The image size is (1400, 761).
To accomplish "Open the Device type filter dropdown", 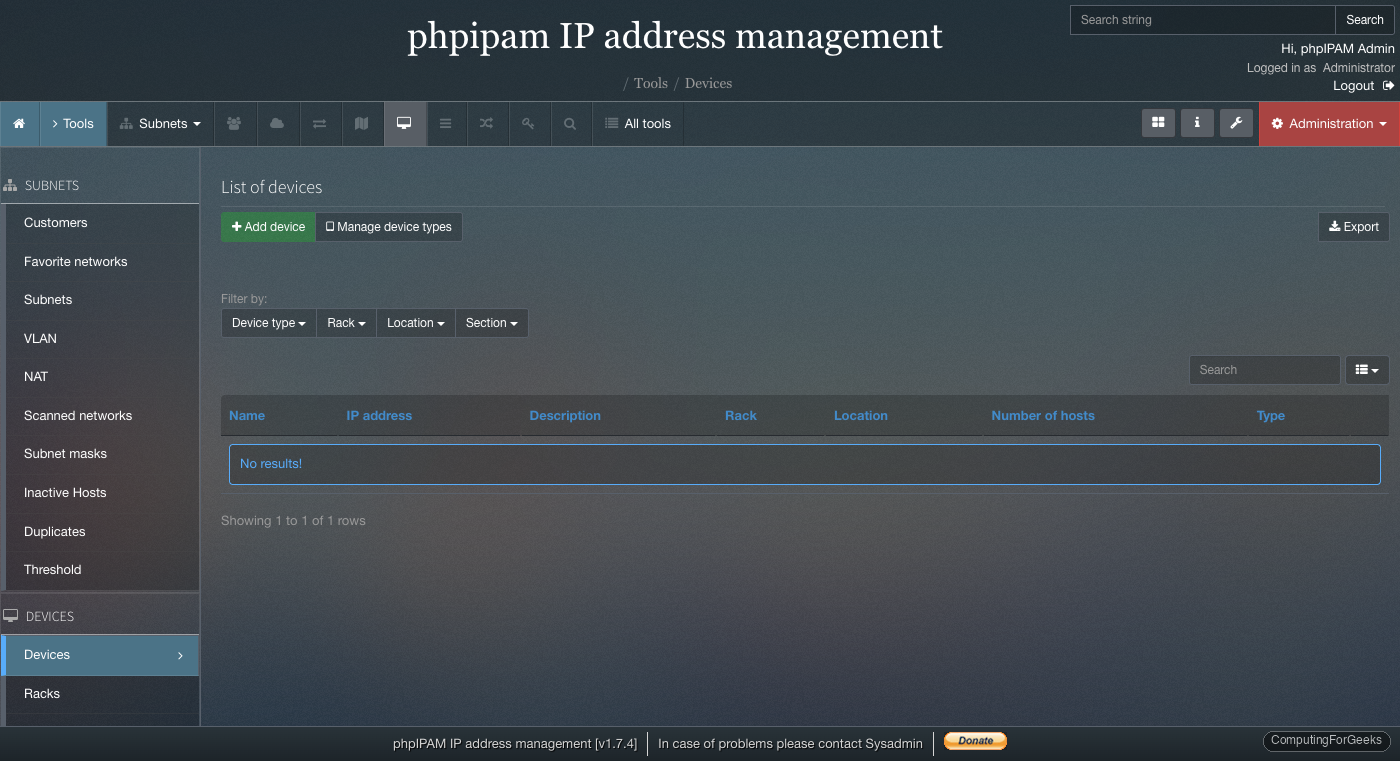I will coord(268,322).
